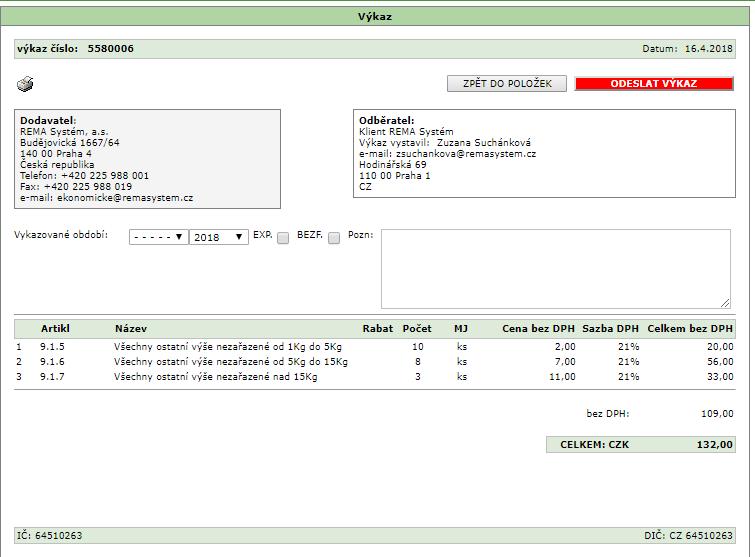The image size is (755, 557).
Task: Select the Počet column header
Action: (x=417, y=328)
